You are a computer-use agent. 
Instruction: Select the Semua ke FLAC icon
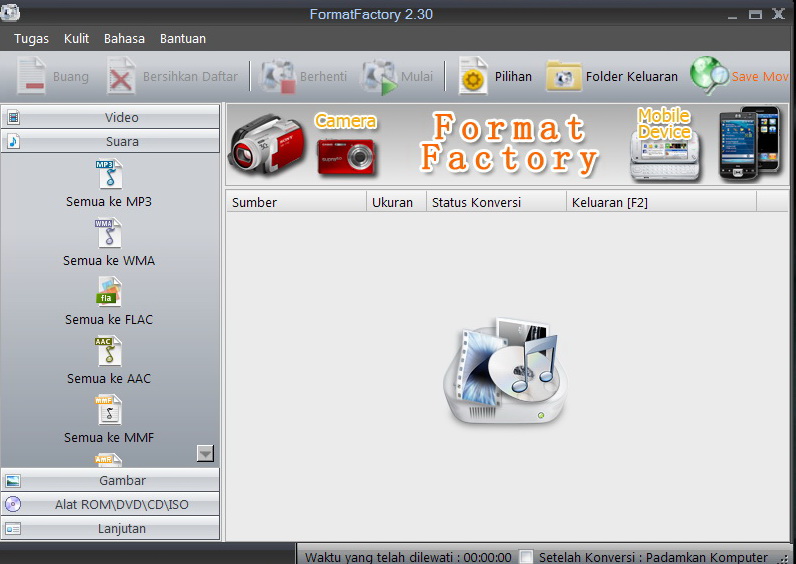110,291
